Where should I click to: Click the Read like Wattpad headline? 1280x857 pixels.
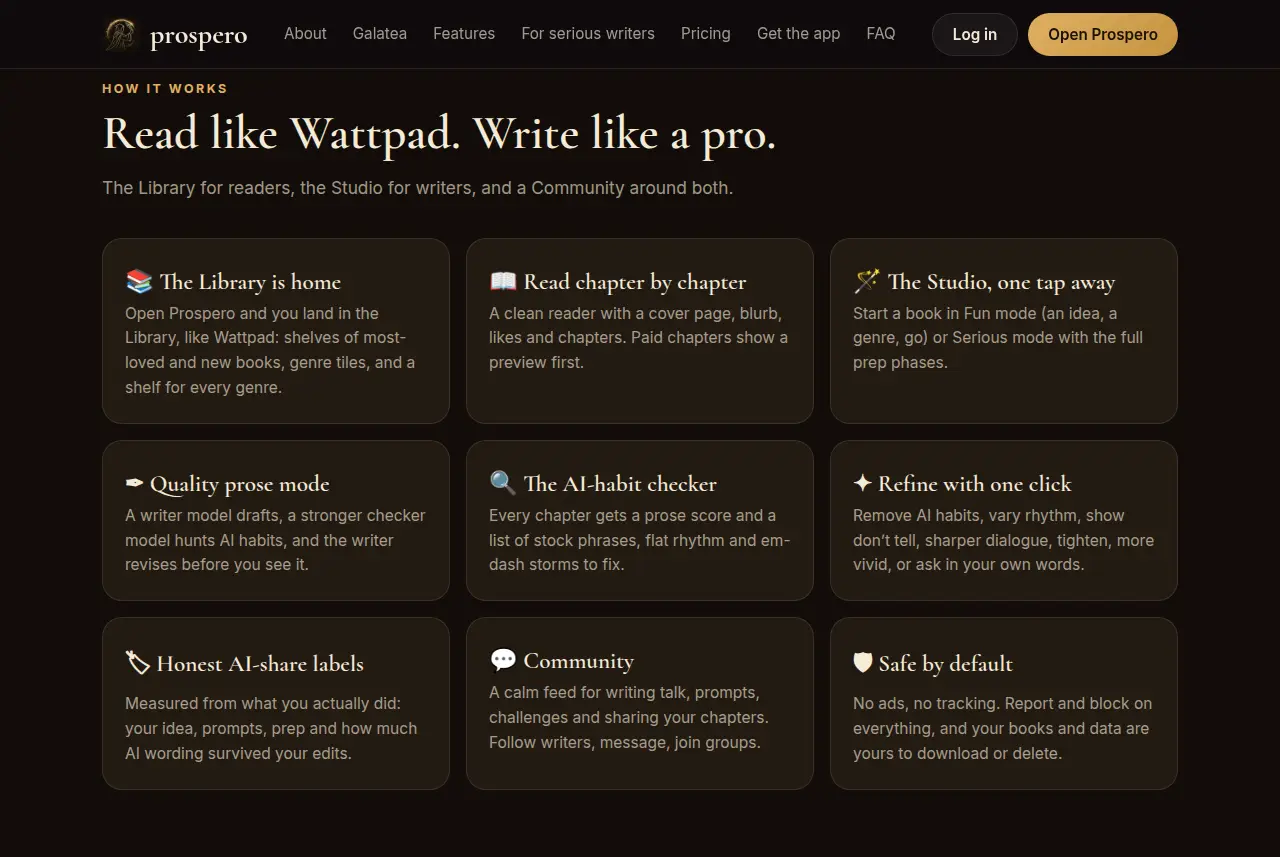coord(439,135)
